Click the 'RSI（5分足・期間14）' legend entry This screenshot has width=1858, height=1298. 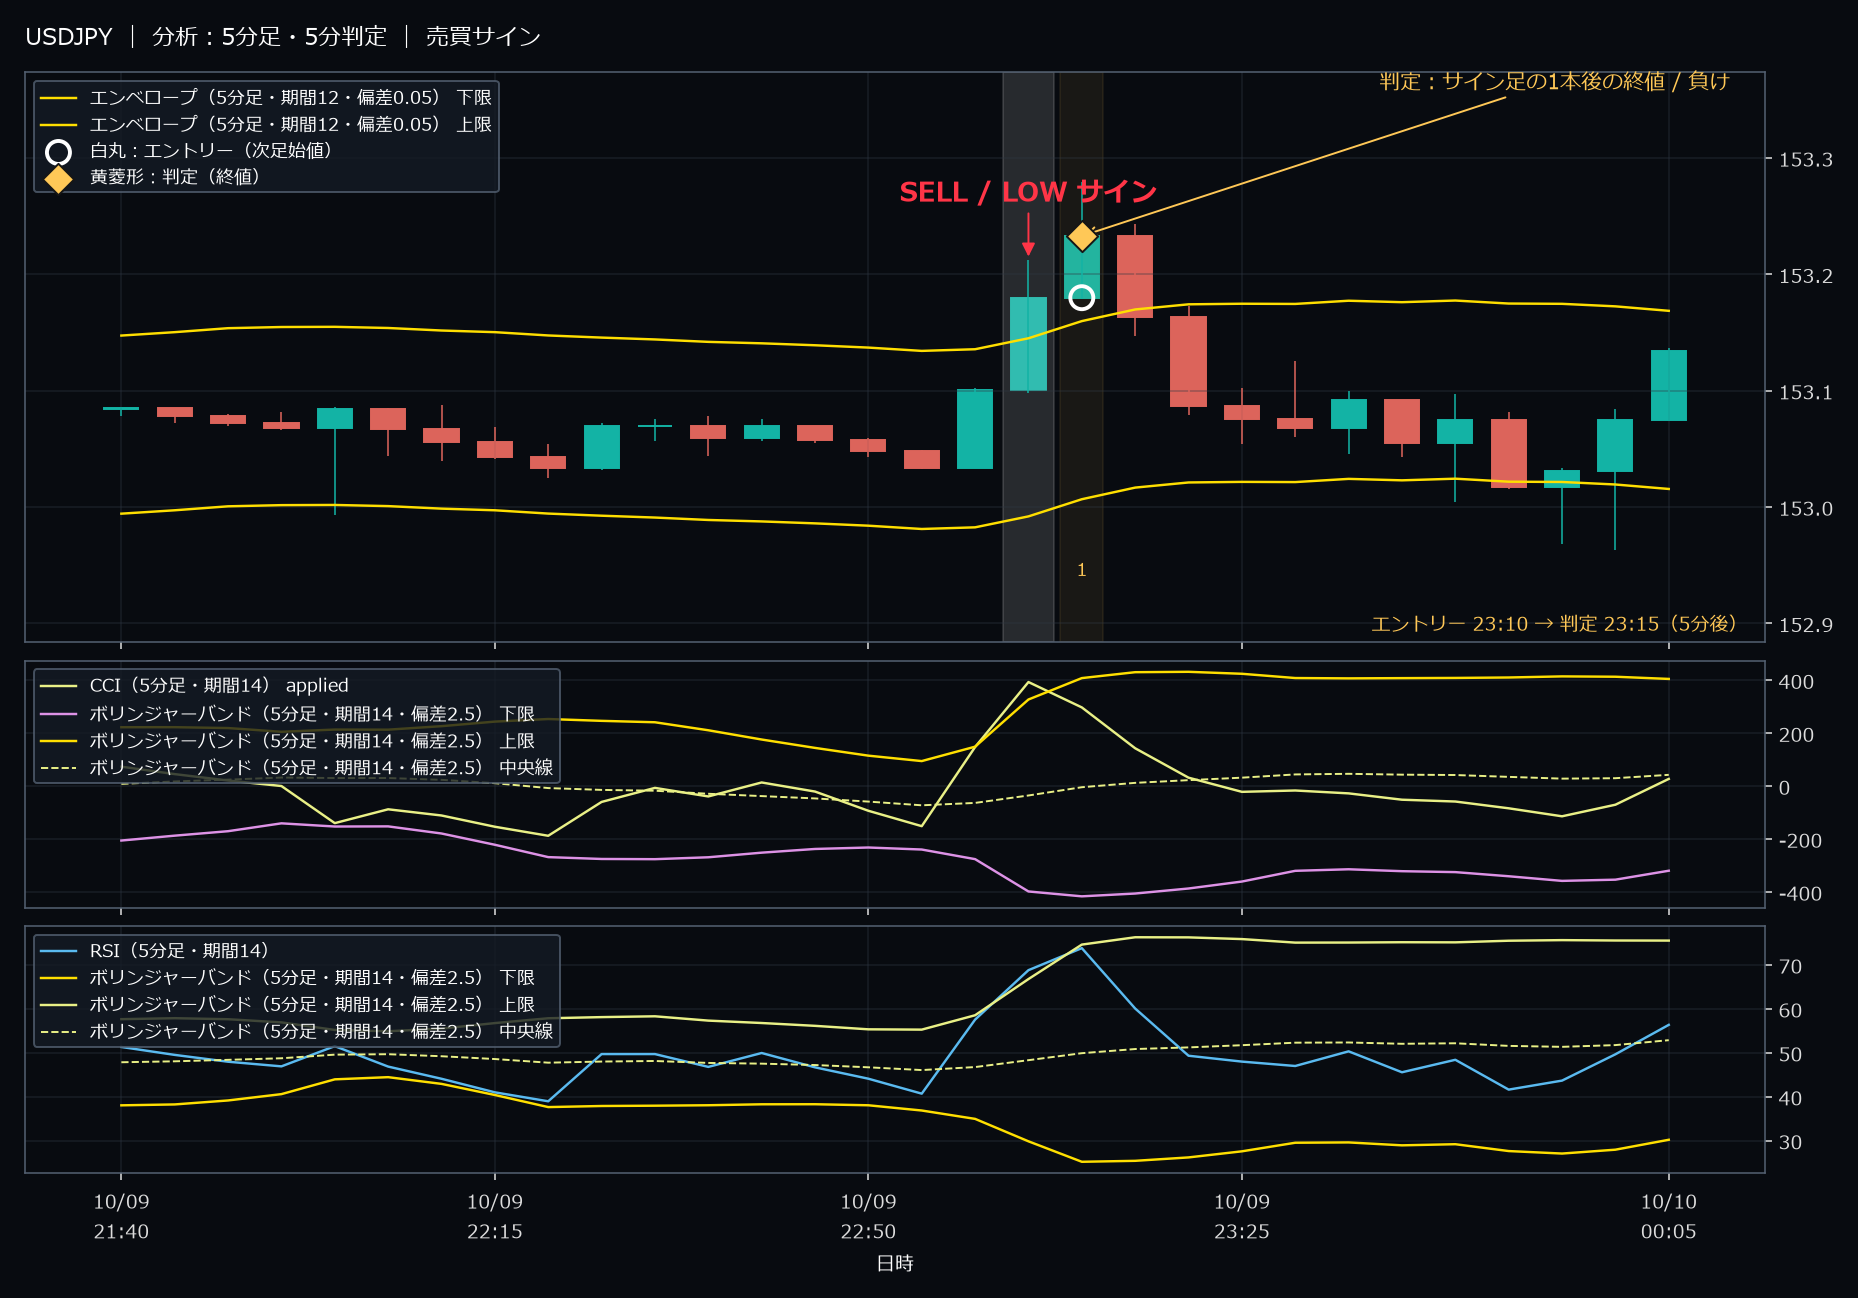155,951
